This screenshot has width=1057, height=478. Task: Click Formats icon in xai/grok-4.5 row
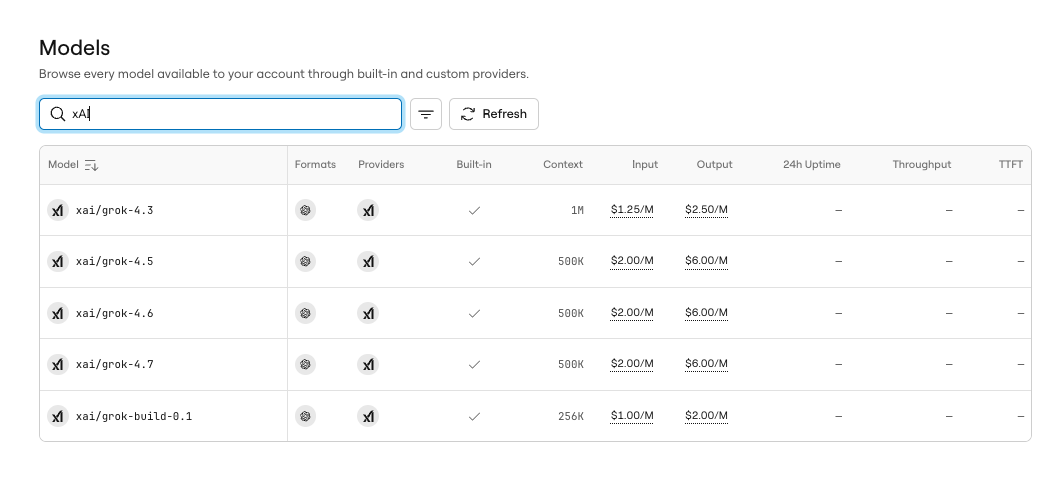tap(305, 262)
